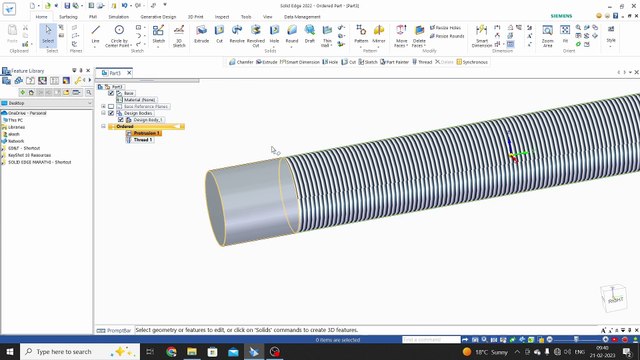
Task: Click Part Painter in quick toolbar
Action: click(394, 62)
